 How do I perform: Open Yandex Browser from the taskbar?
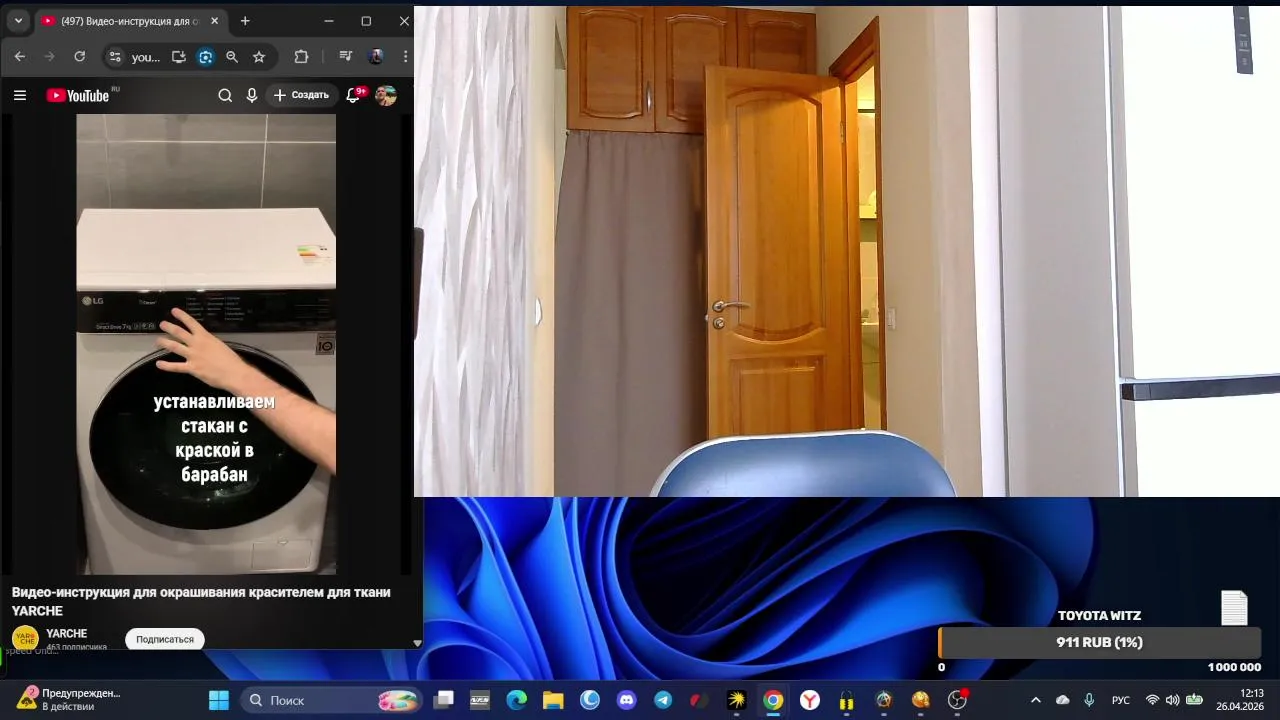810,700
